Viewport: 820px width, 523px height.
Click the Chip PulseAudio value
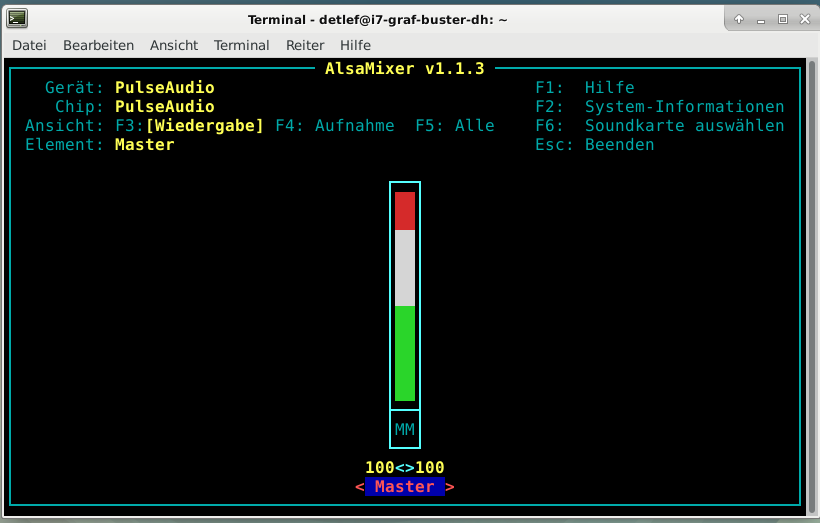165,107
